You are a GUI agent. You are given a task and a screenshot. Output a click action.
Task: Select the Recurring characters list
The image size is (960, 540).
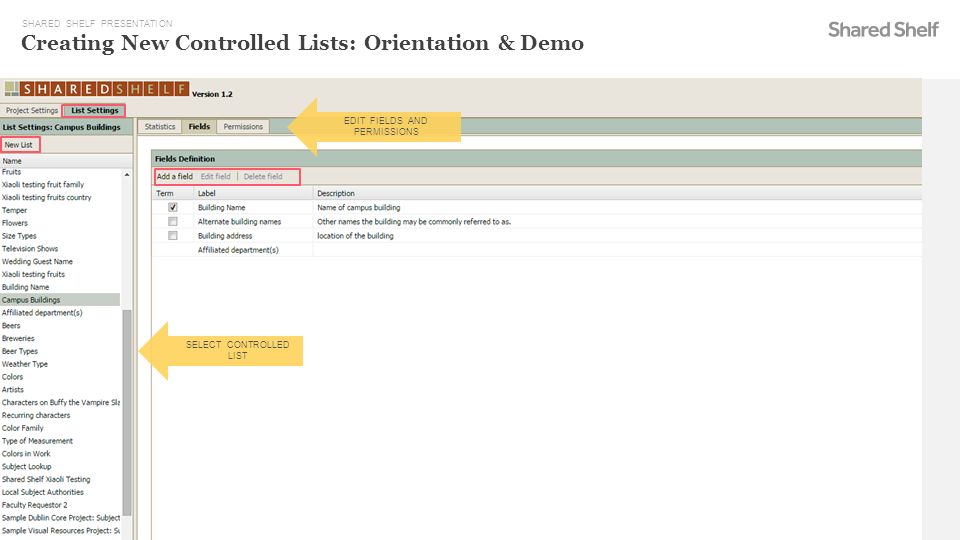pos(60,415)
